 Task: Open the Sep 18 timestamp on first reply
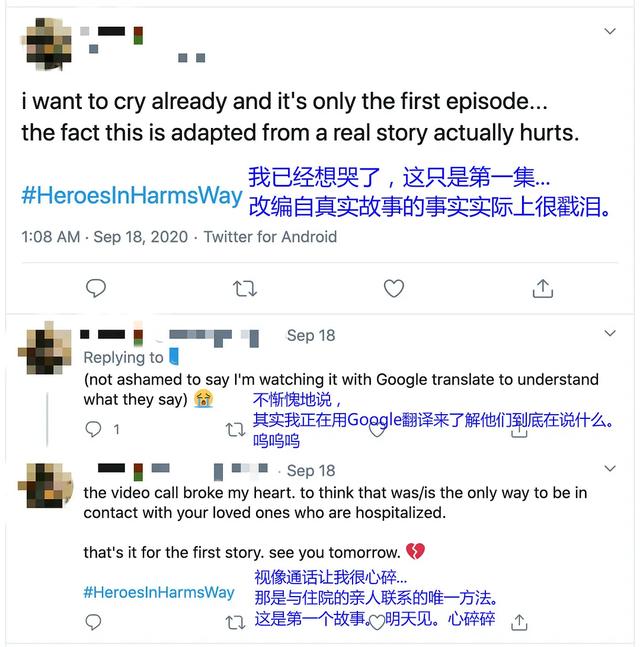(311, 335)
